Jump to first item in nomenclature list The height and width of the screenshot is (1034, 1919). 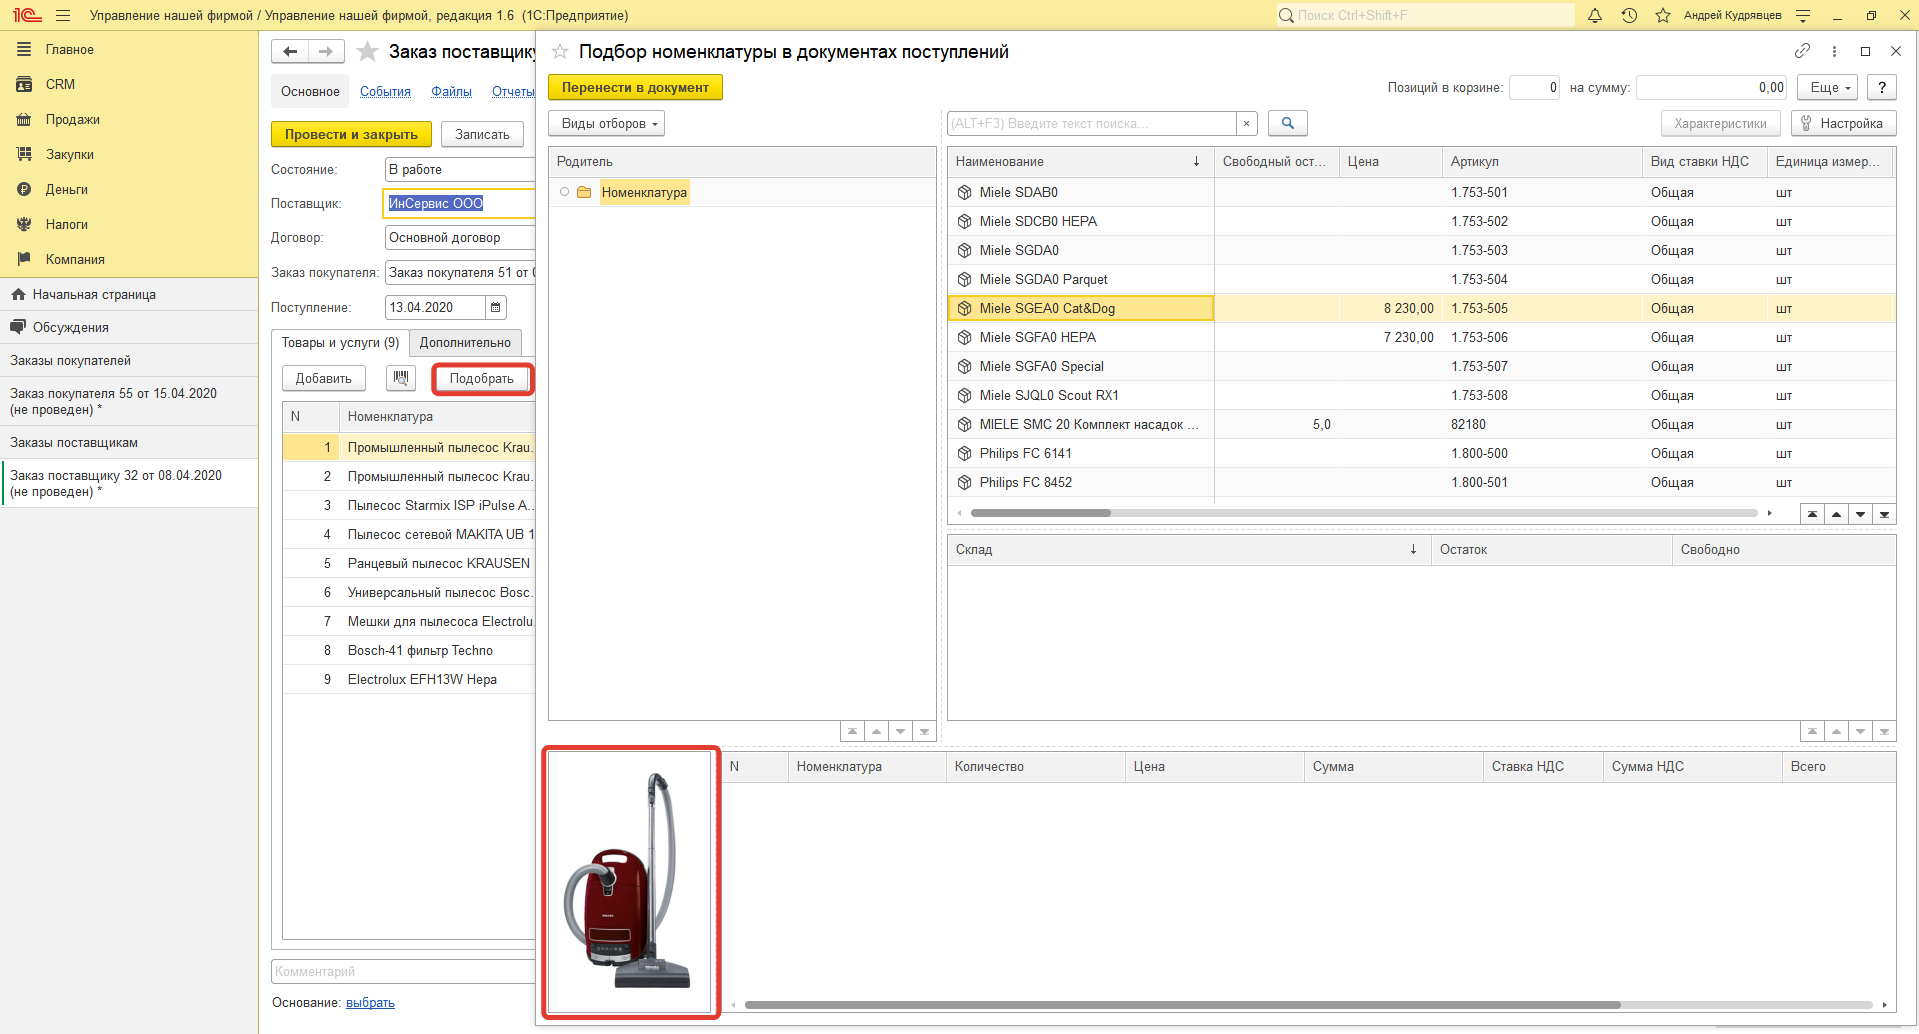click(1812, 514)
